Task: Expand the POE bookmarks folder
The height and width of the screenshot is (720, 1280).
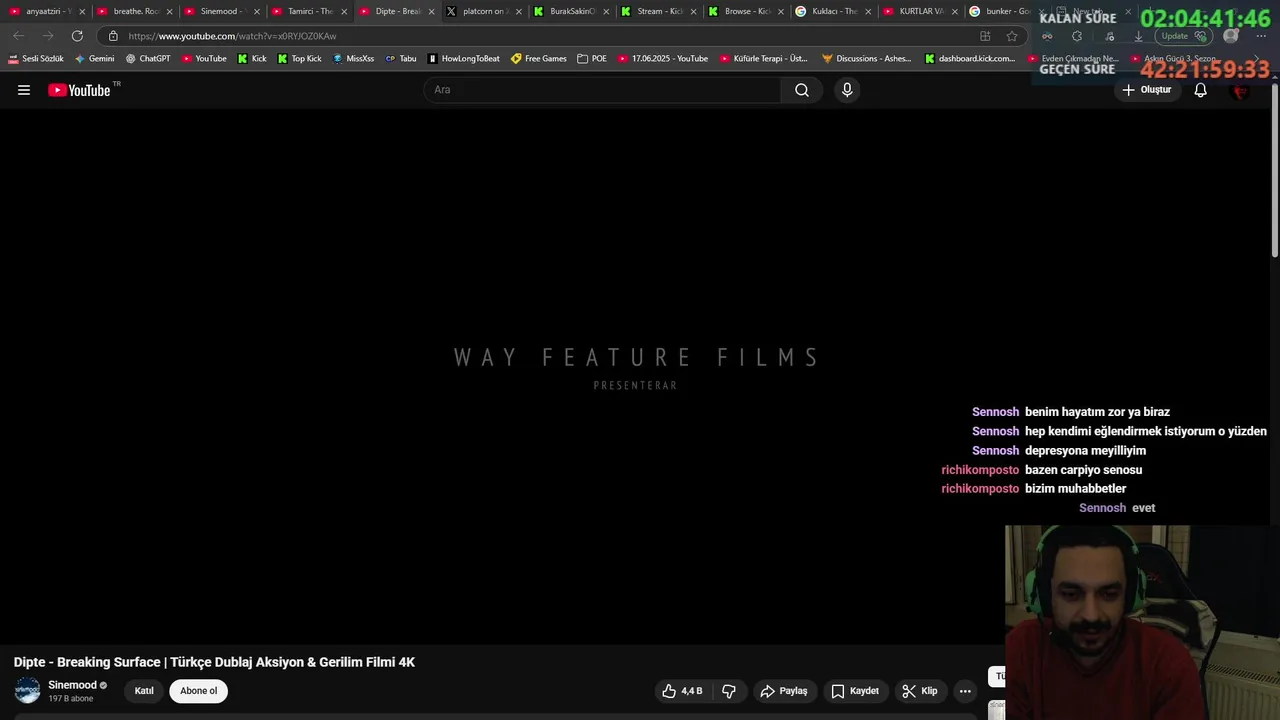Action: [592, 59]
